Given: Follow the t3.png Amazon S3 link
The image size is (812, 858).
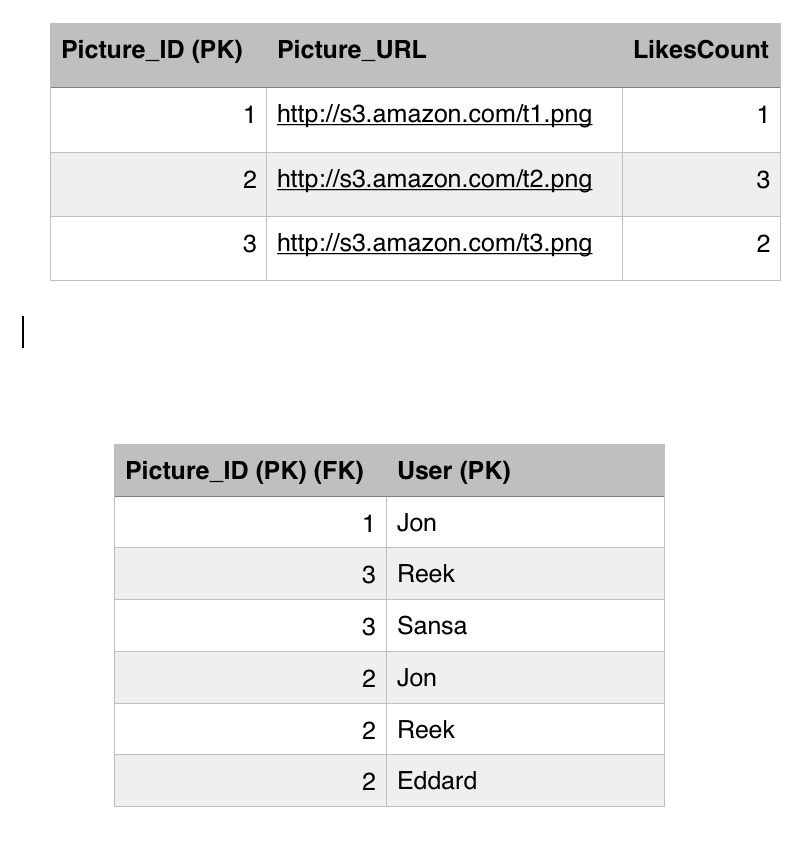Looking at the screenshot, I should pos(434,244).
